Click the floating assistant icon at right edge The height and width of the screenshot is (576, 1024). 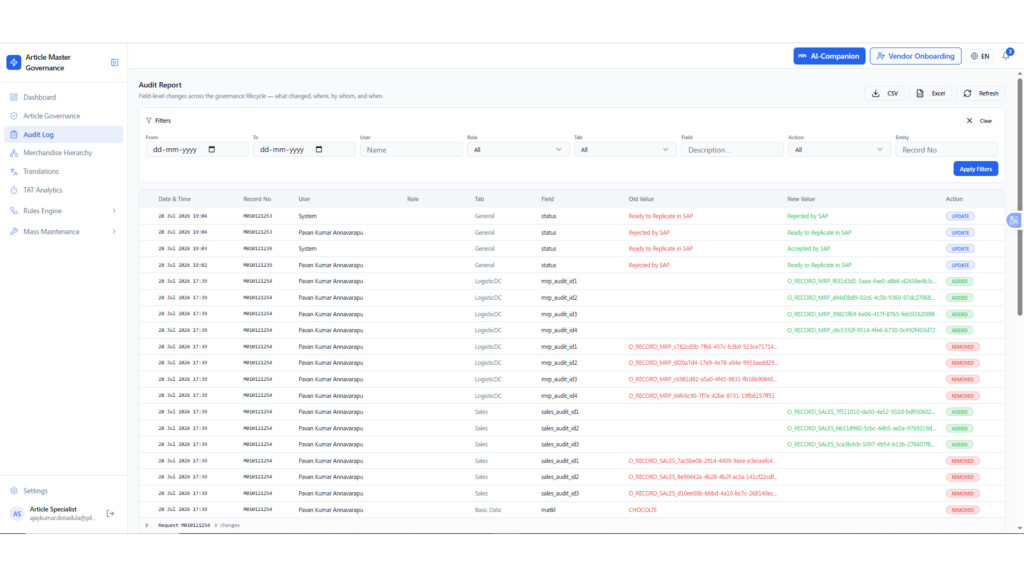(1014, 221)
